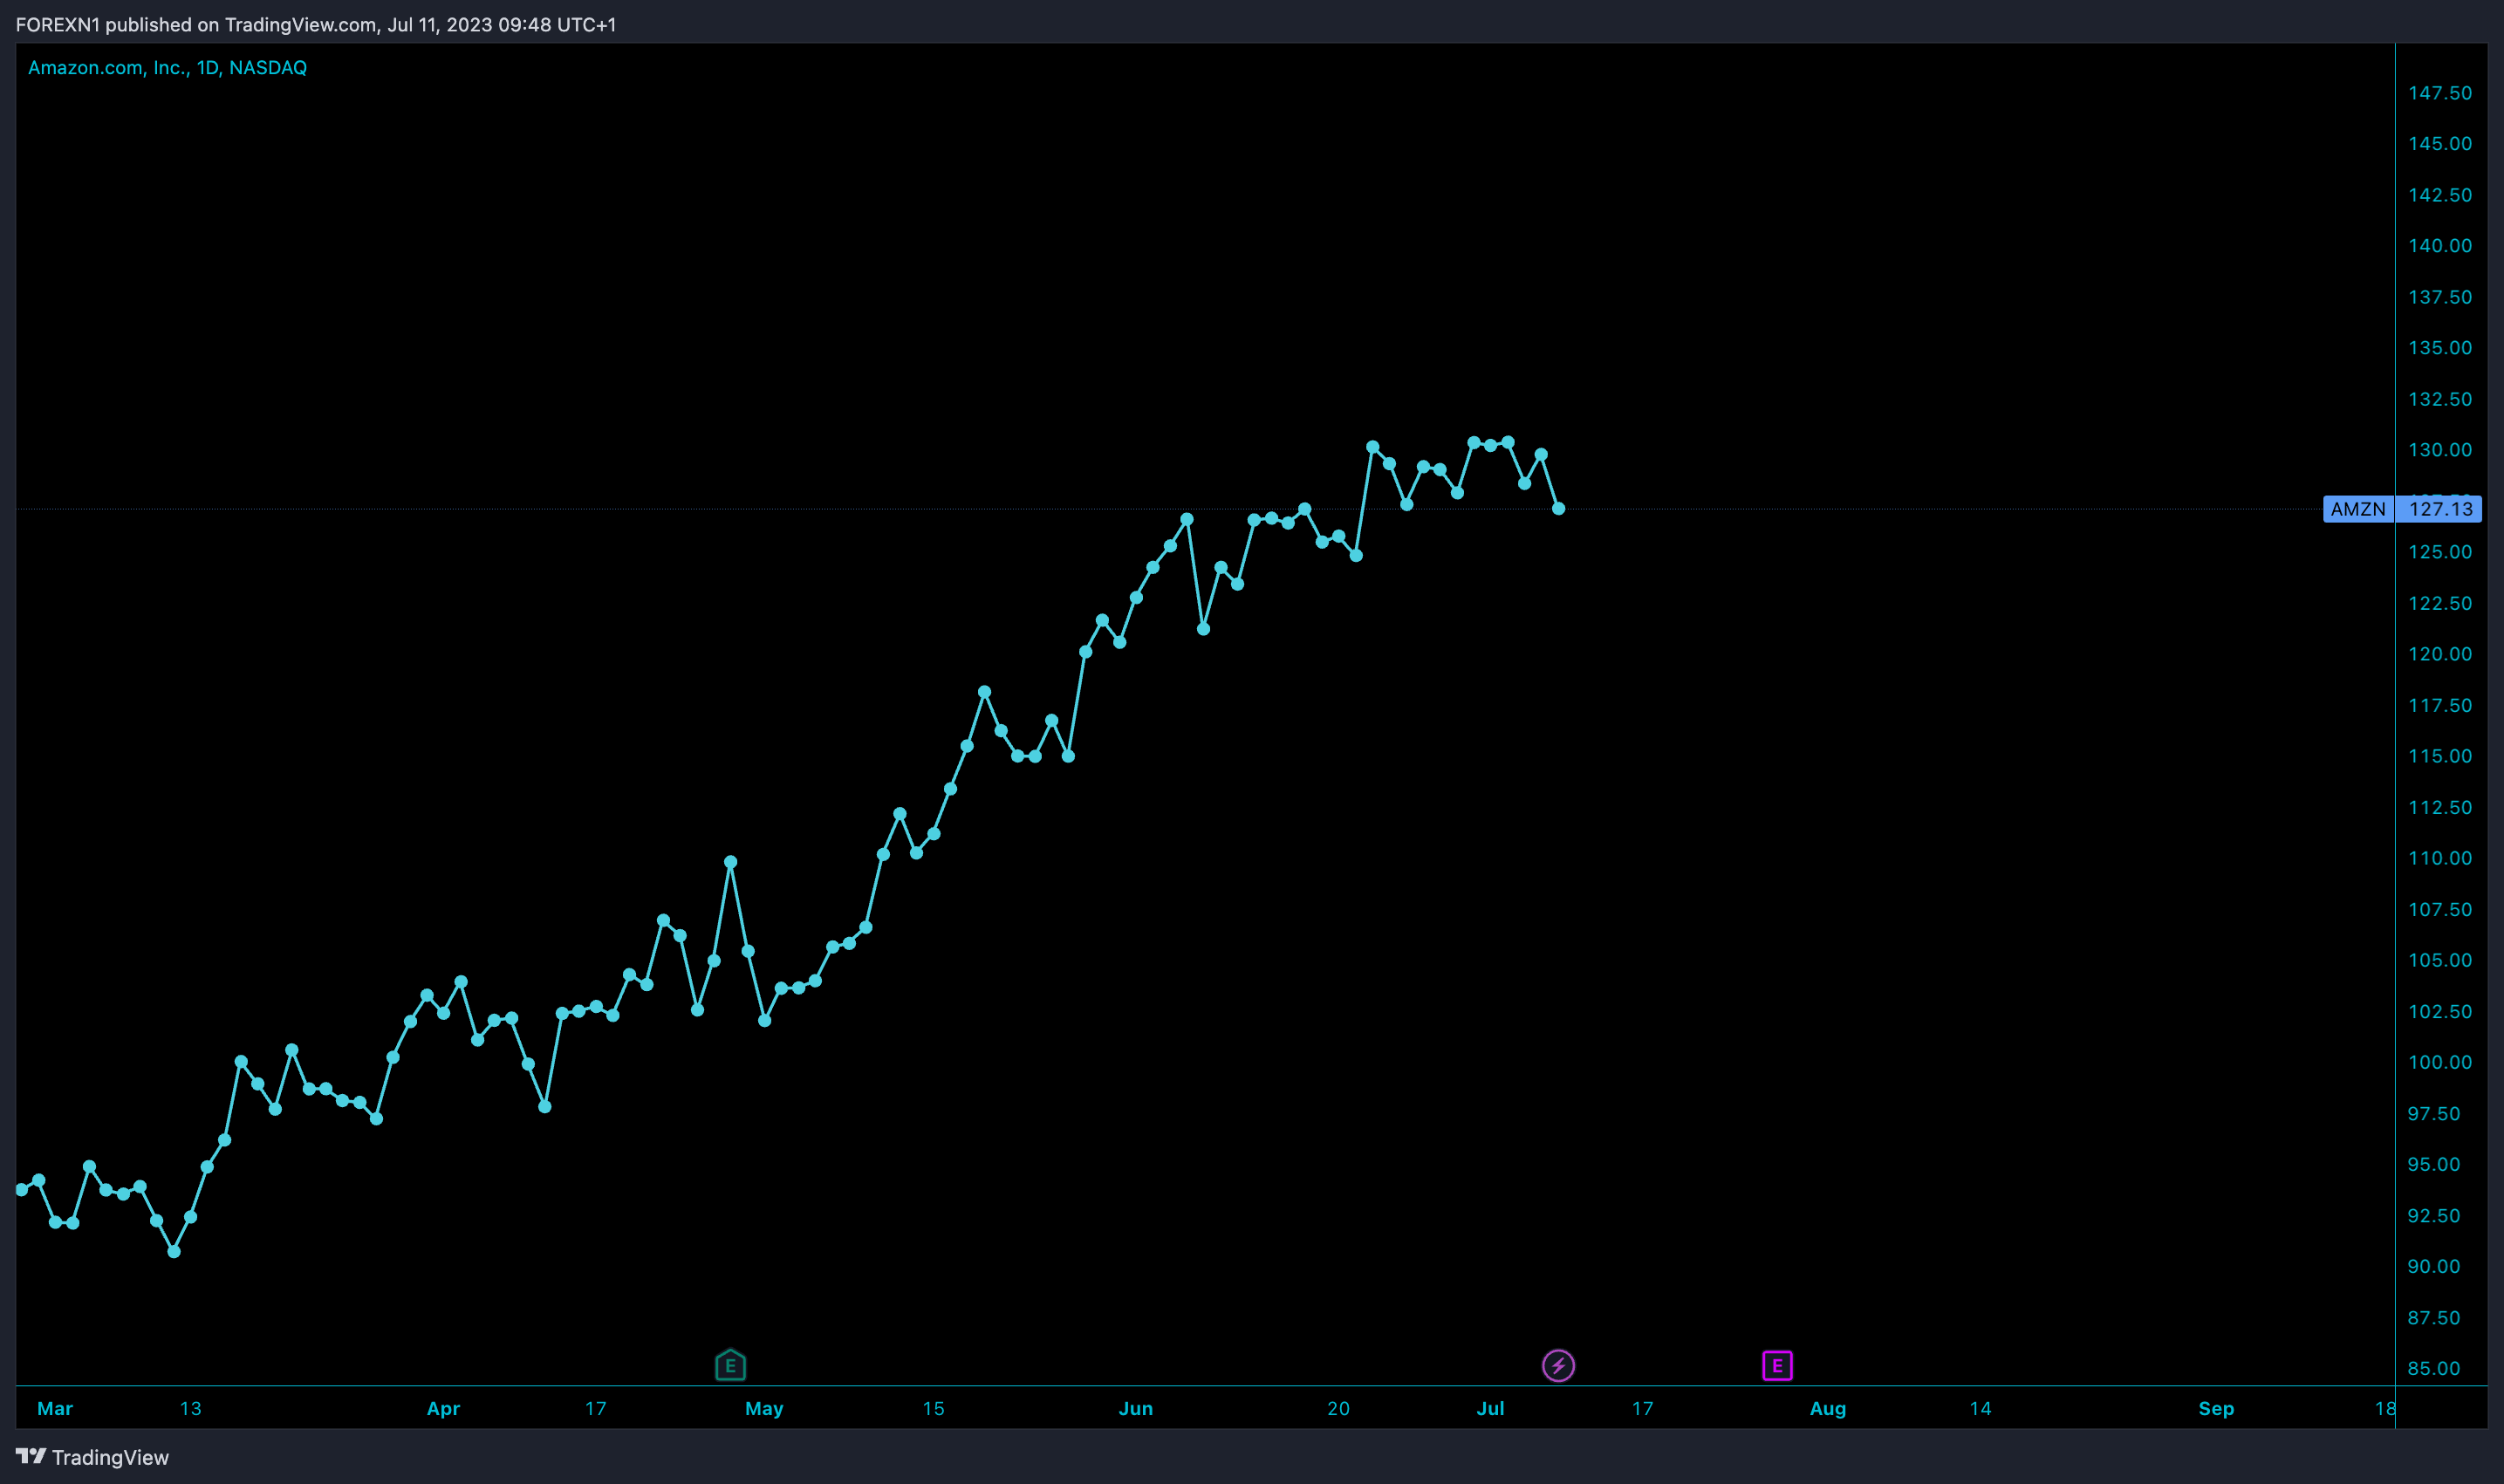The image size is (2504, 1484).
Task: Click the 115.00 price axis label
Action: pyautogui.click(x=2439, y=756)
